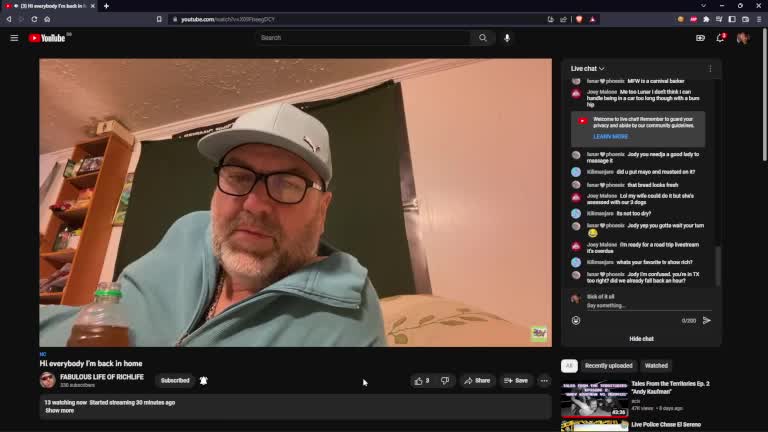Toggle the Subscribed button

pos(175,381)
